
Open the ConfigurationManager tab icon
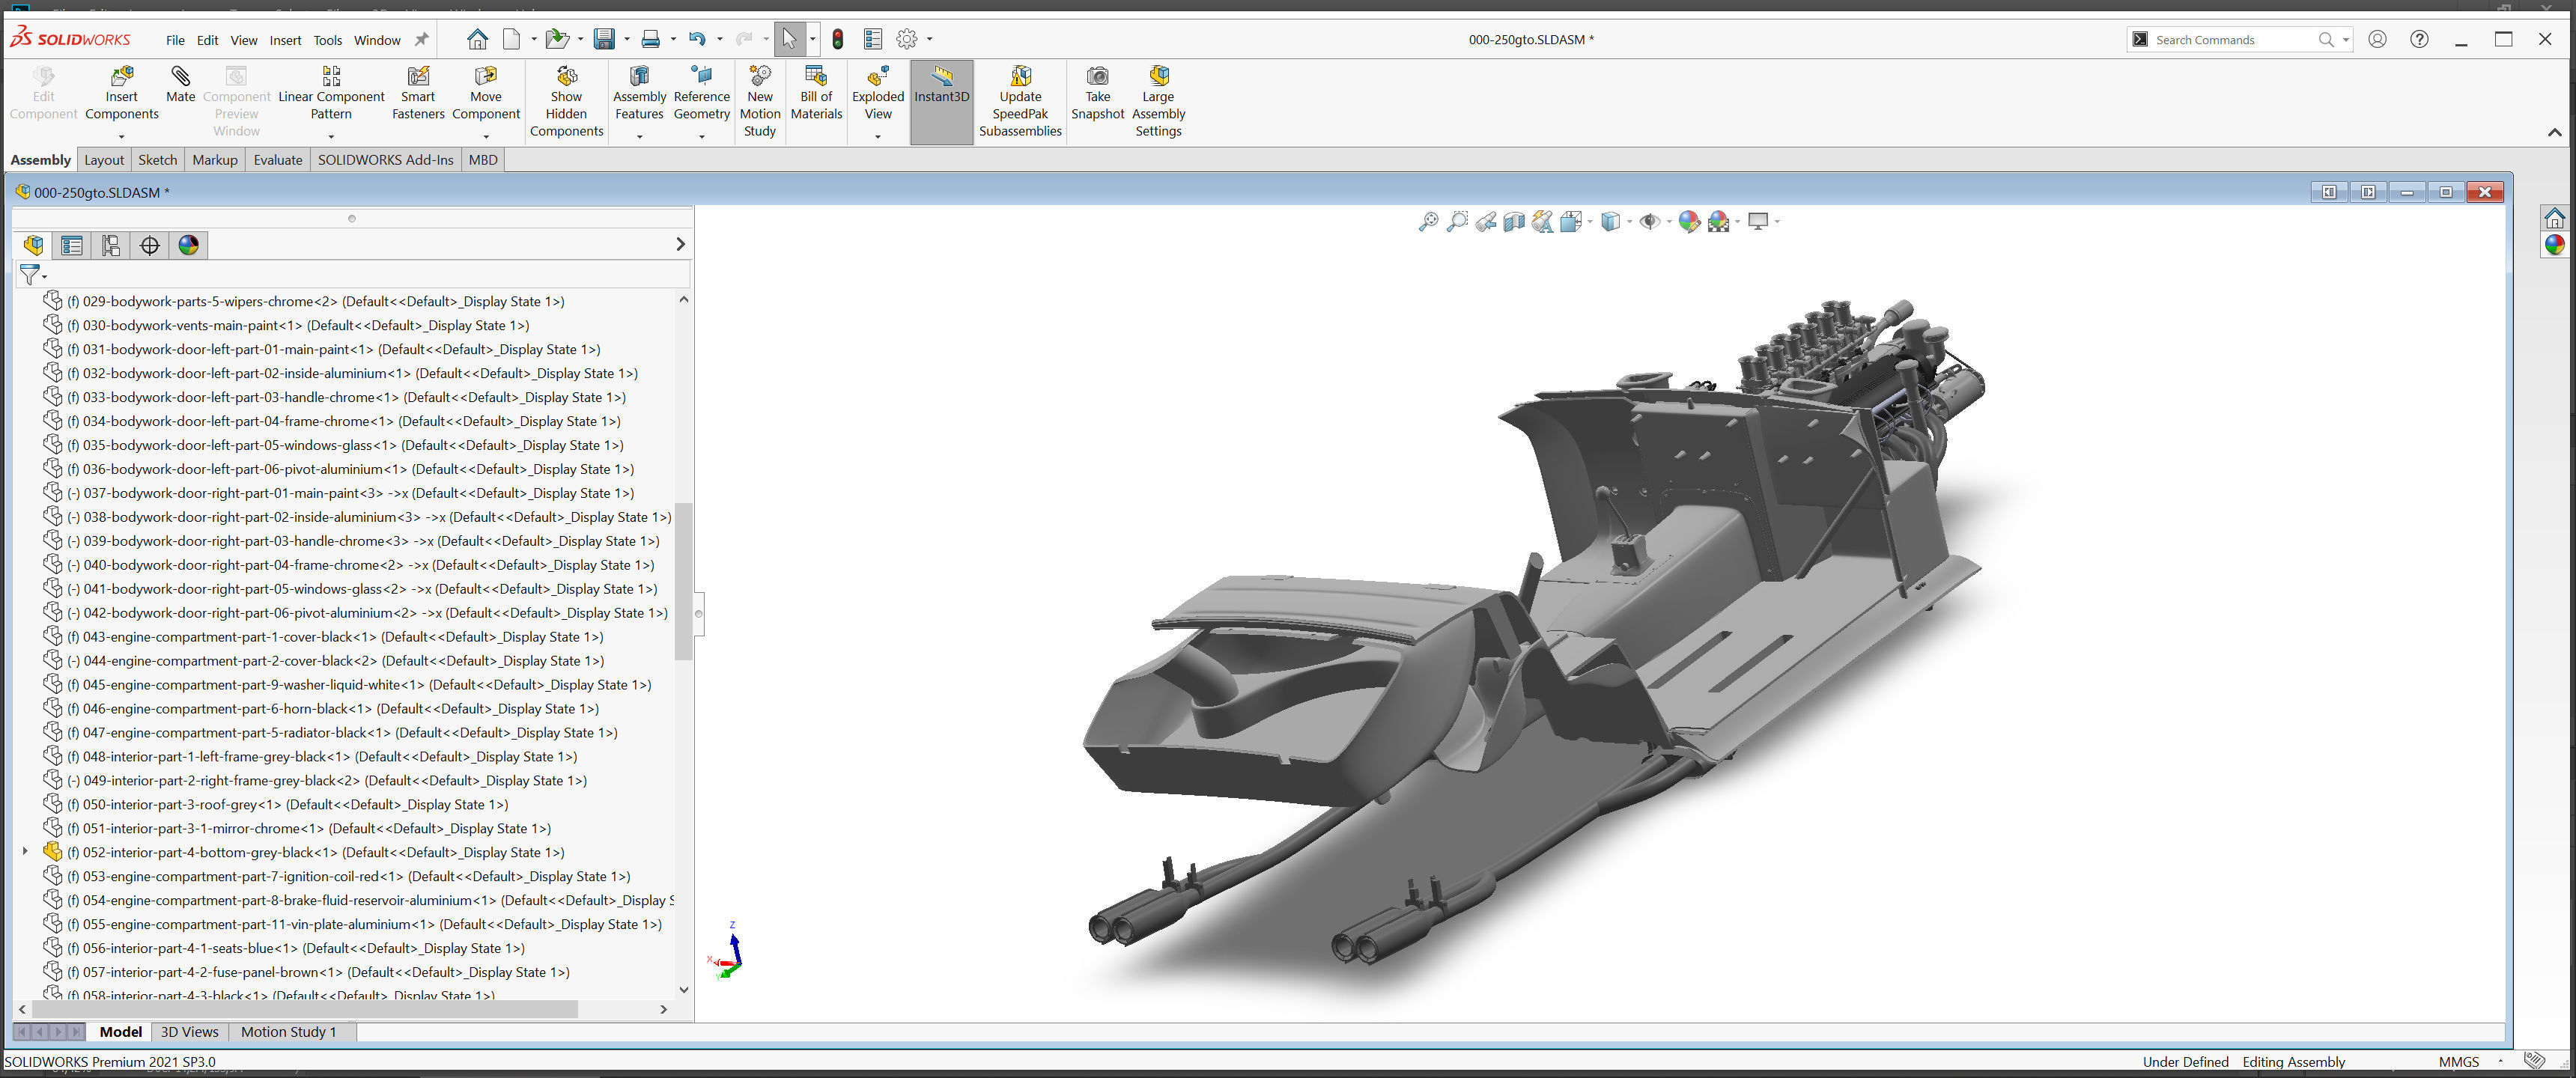(x=110, y=246)
